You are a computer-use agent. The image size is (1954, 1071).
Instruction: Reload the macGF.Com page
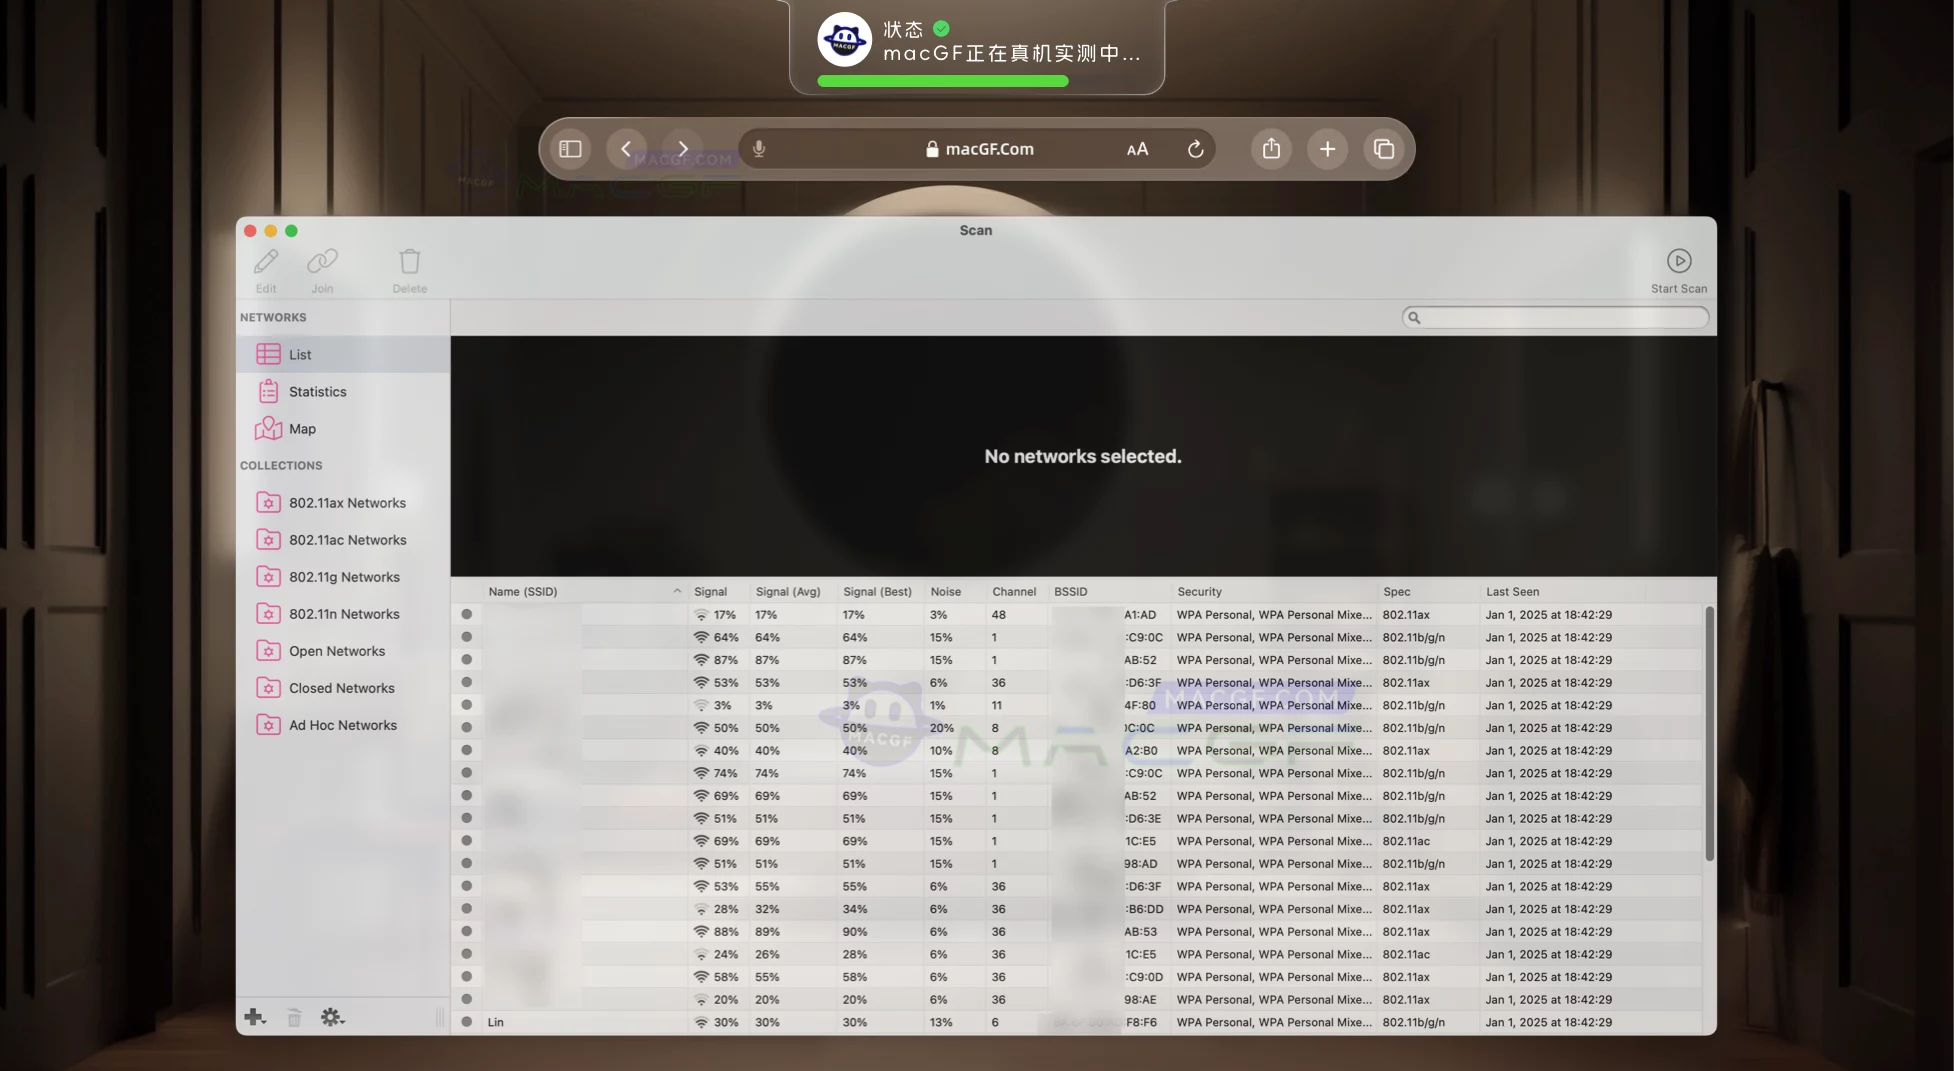click(x=1196, y=148)
